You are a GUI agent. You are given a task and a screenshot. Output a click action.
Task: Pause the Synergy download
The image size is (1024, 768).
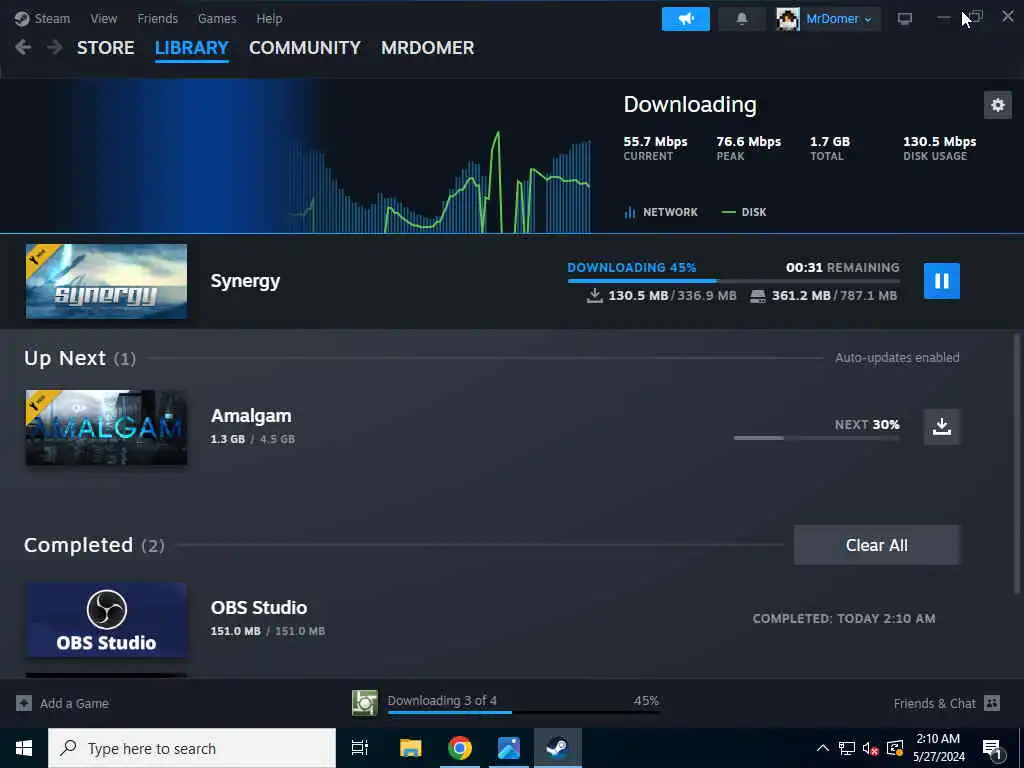coord(941,281)
